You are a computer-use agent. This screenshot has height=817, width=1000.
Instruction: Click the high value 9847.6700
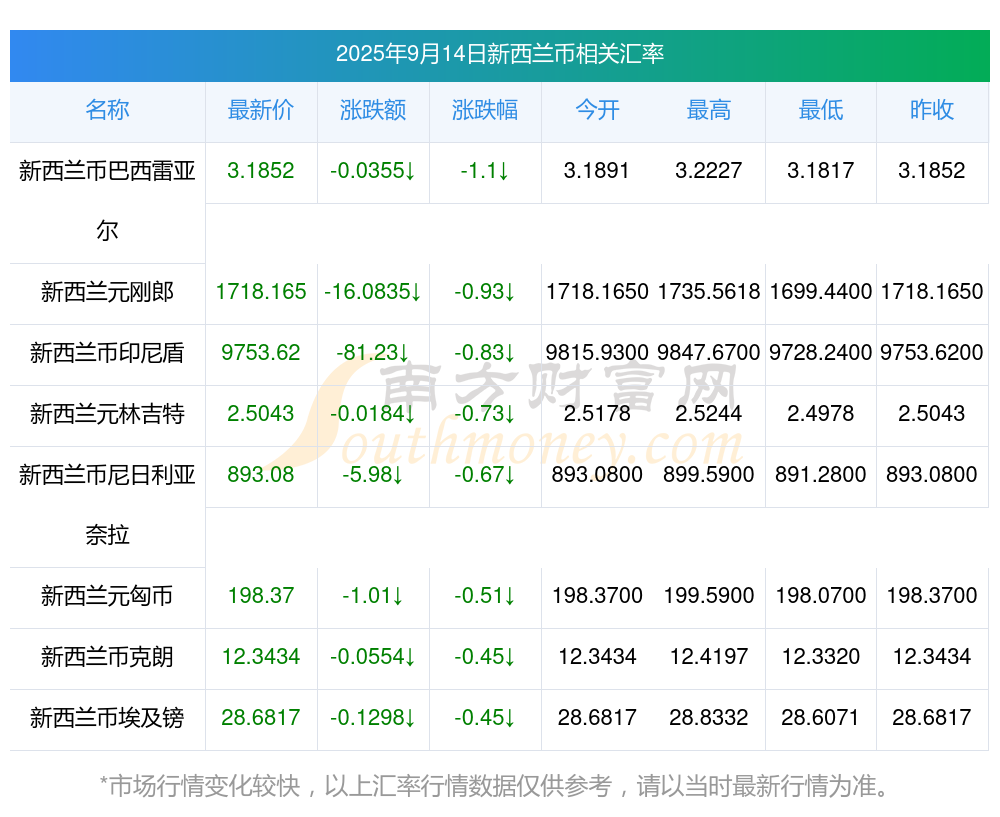click(709, 352)
